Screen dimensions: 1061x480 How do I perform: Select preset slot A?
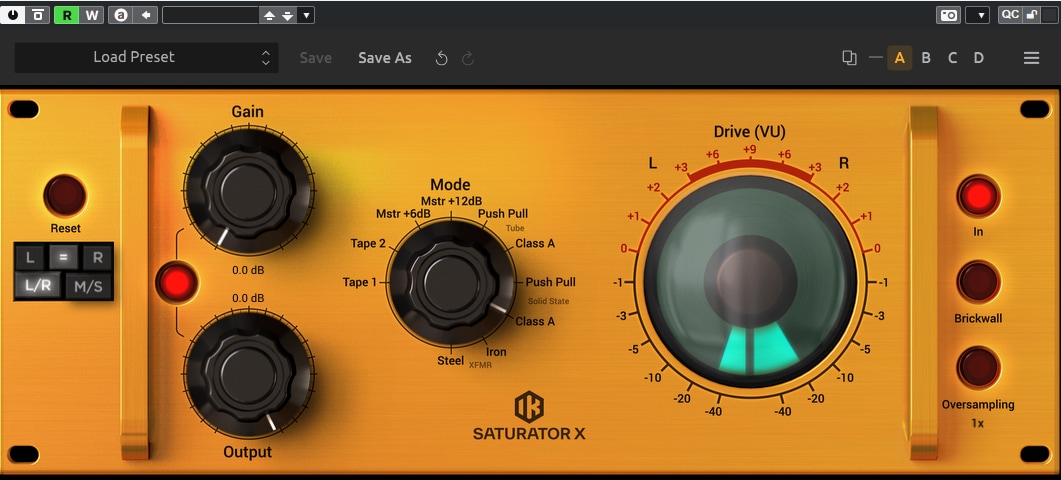click(899, 58)
